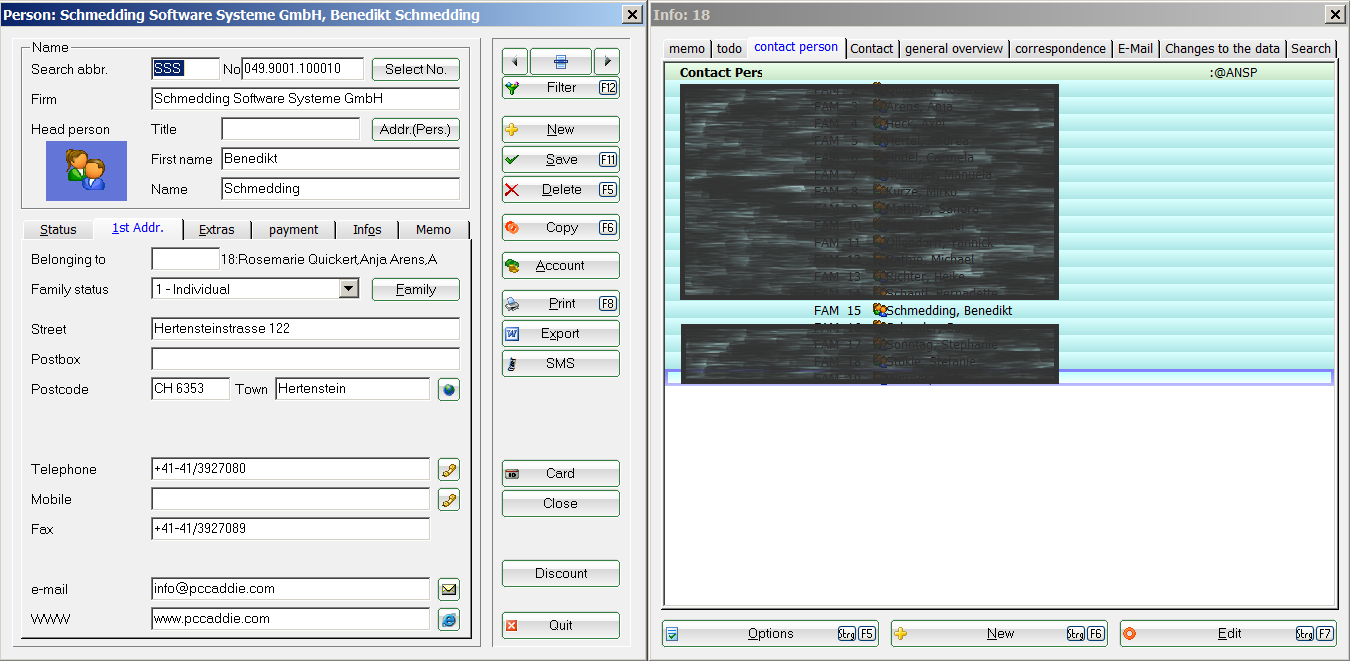Click the envelope icon next to e-mail
The height and width of the screenshot is (661, 1350).
click(449, 590)
